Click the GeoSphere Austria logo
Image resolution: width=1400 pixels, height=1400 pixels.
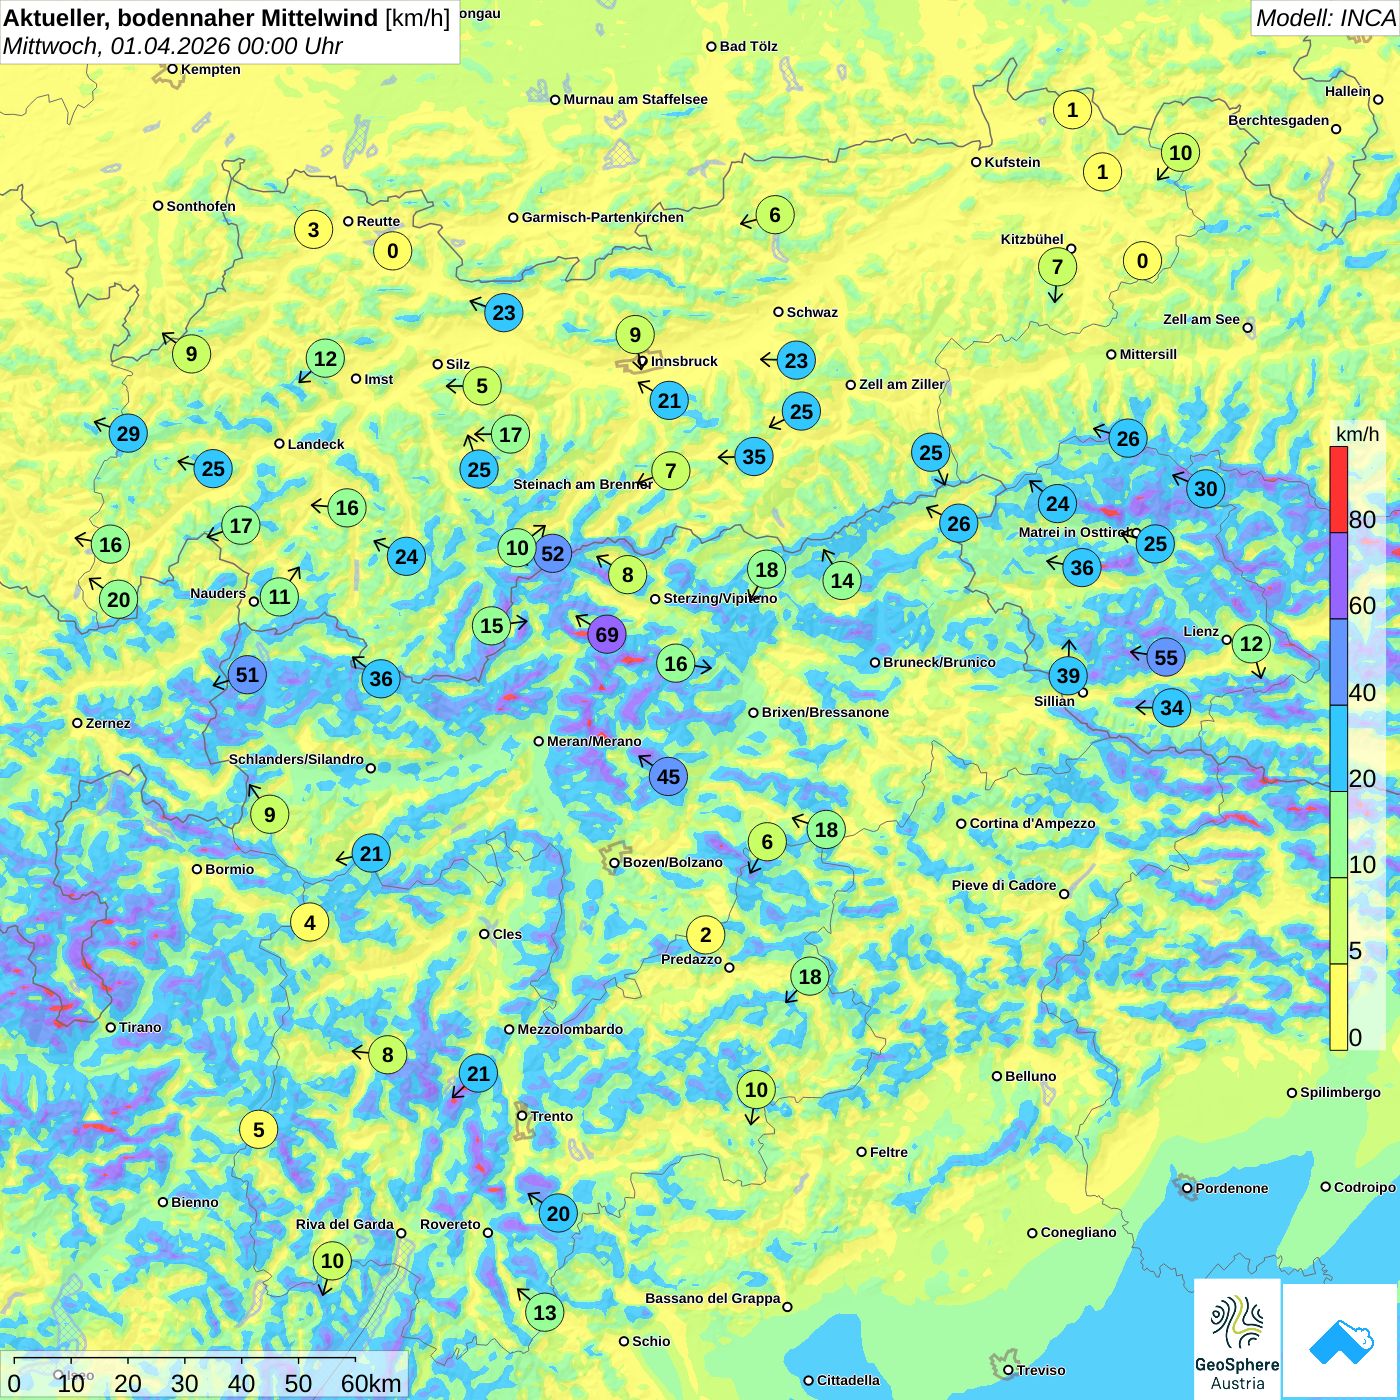coord(1237,1340)
